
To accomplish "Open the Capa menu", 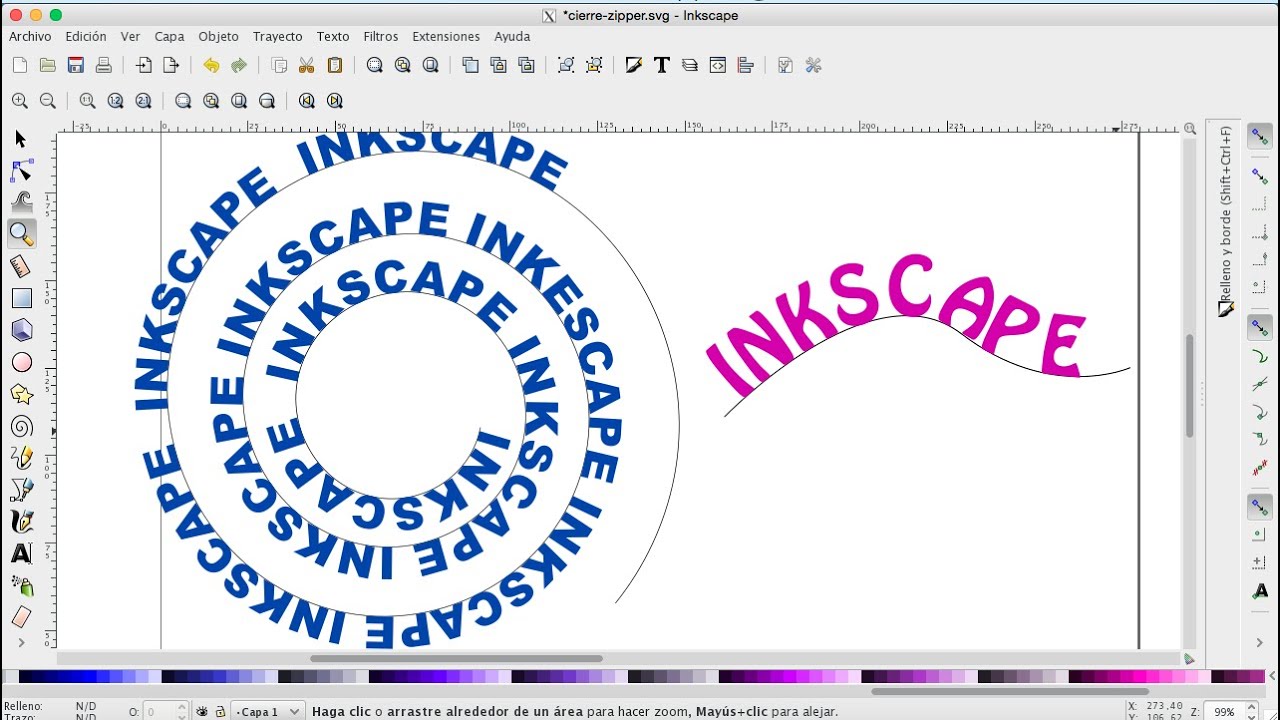I will pos(169,36).
